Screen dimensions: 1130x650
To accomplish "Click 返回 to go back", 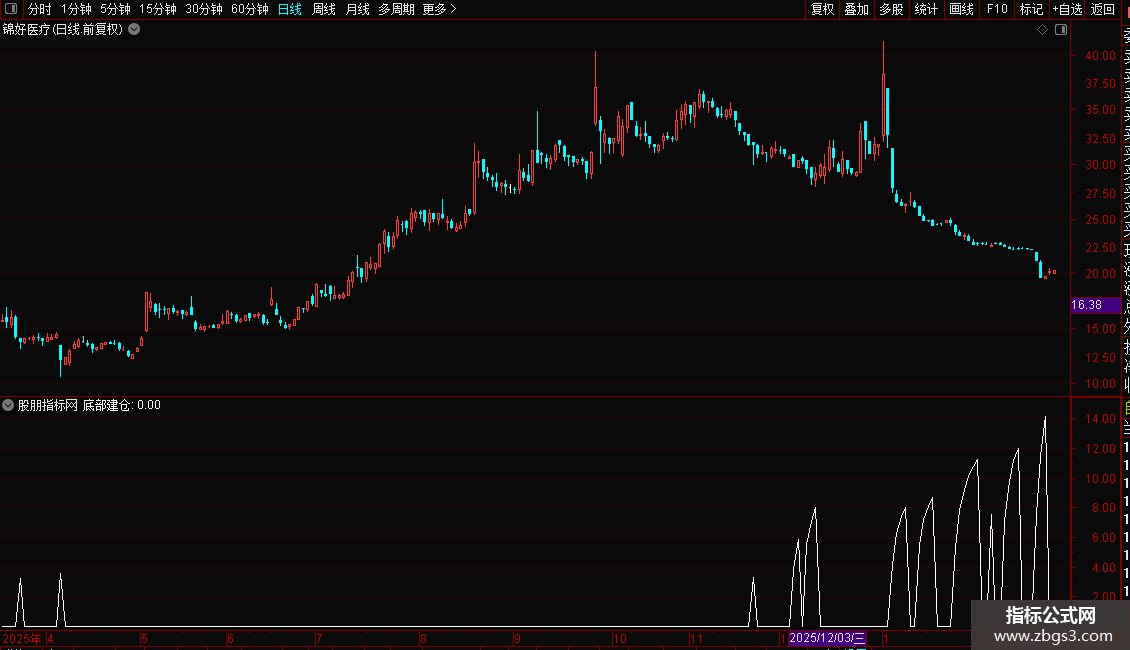I will (1103, 9).
